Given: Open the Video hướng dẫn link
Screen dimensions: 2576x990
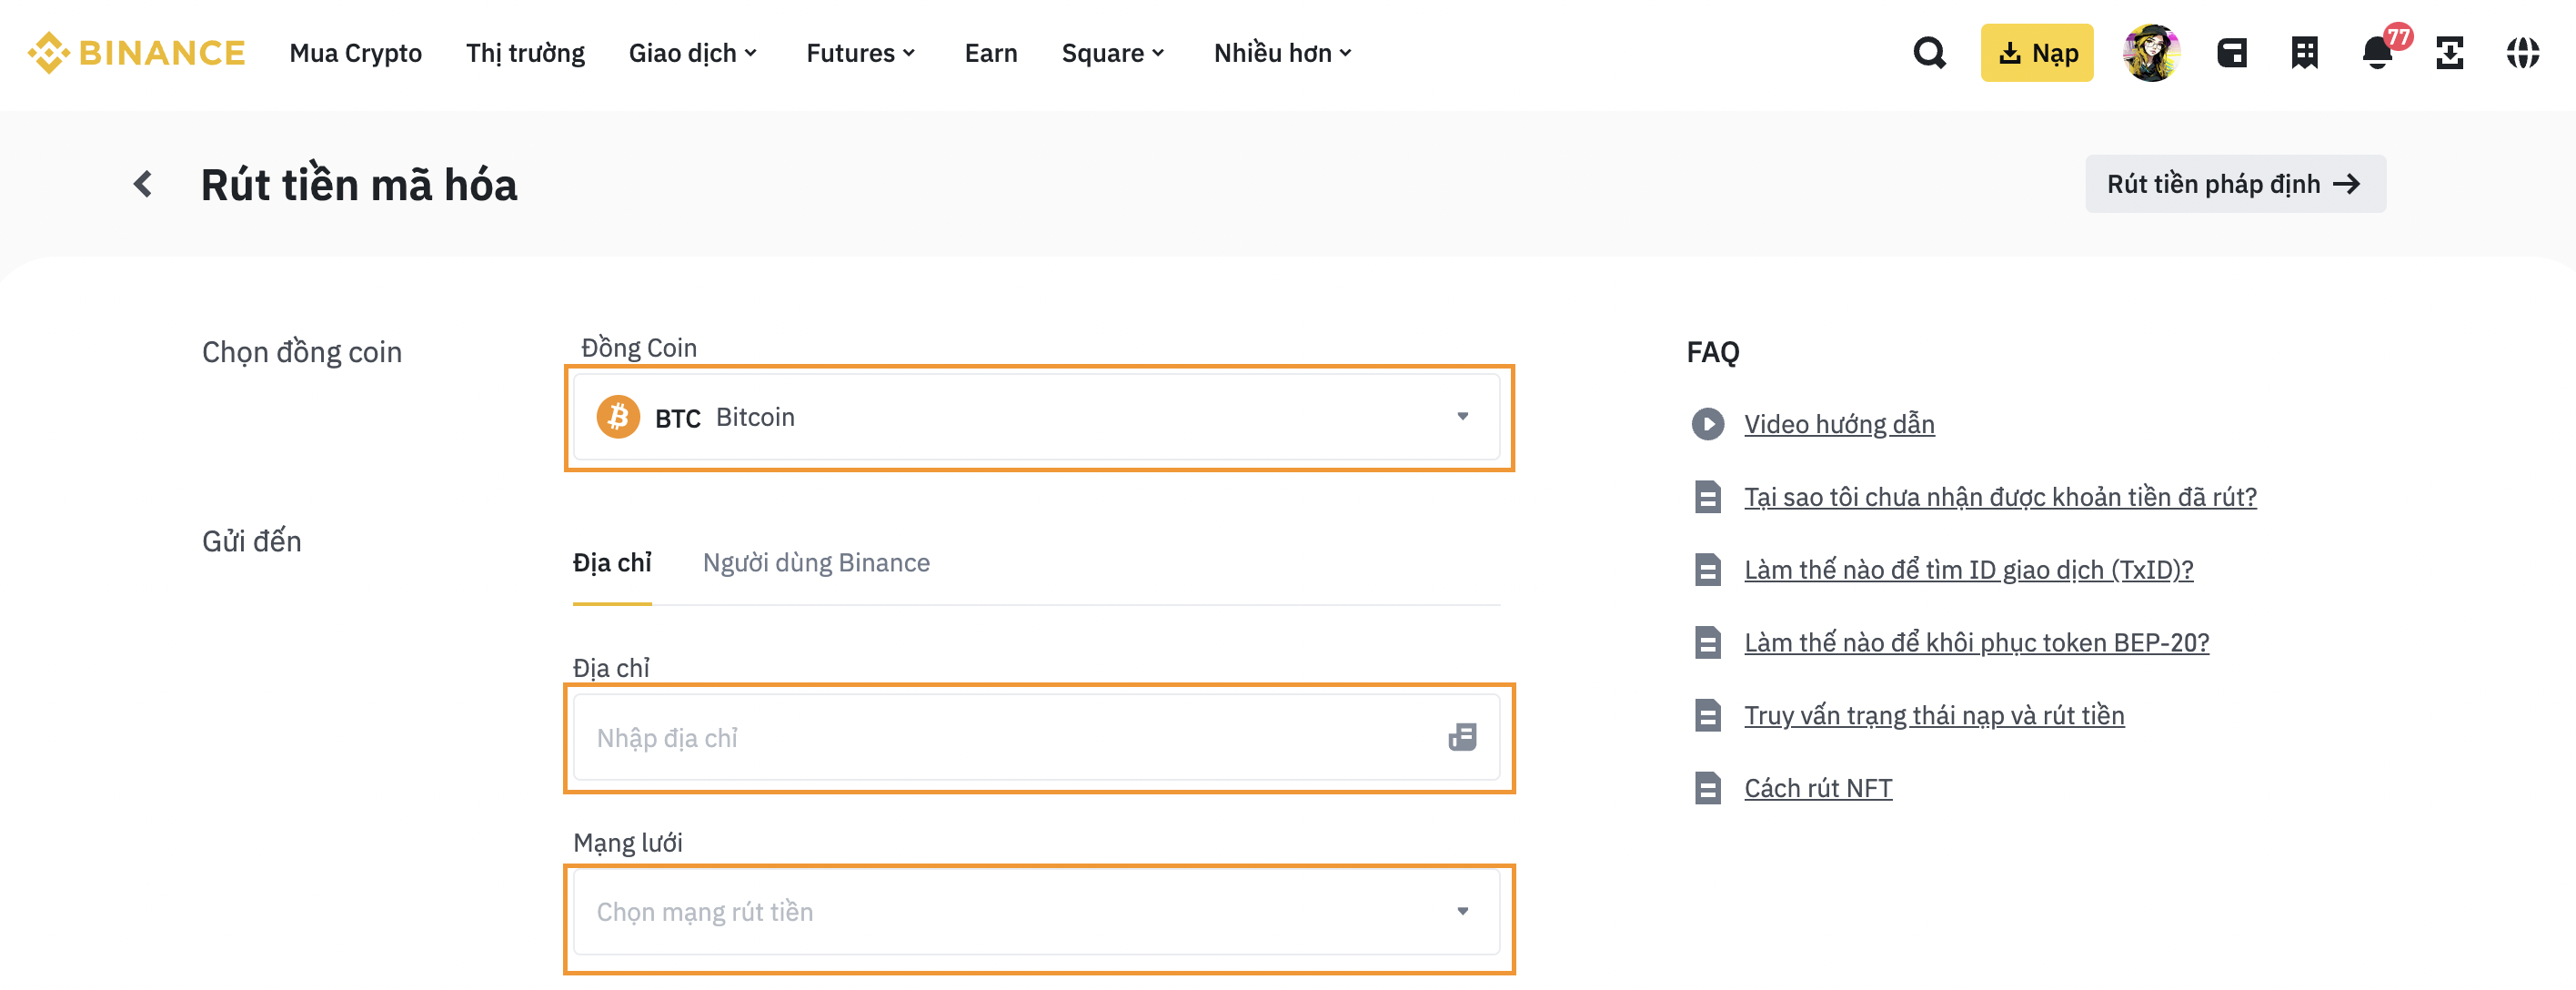Looking at the screenshot, I should pos(1838,424).
